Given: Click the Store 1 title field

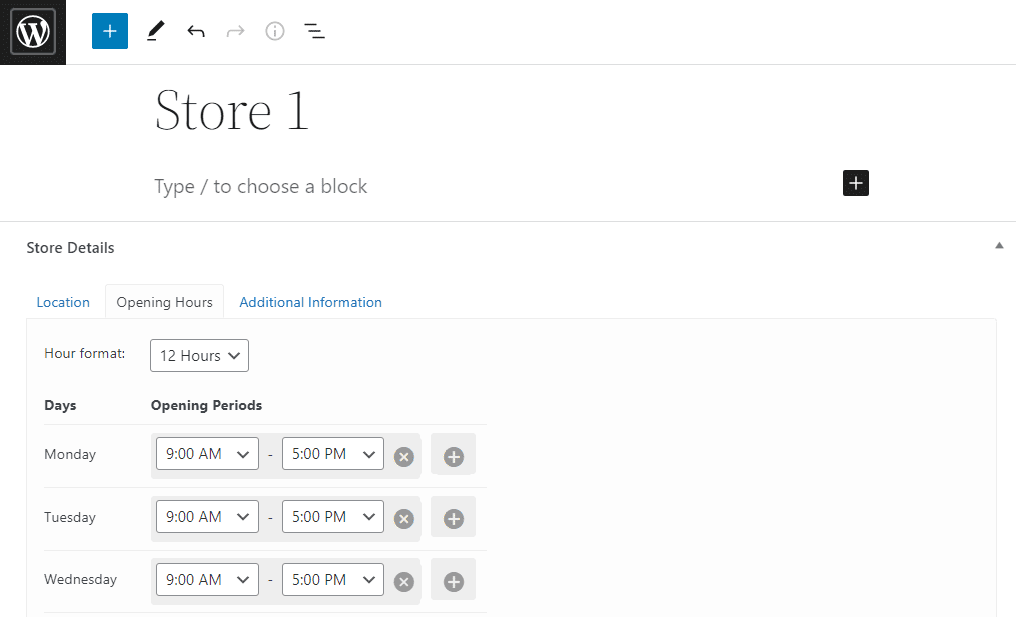Looking at the screenshot, I should point(232,110).
